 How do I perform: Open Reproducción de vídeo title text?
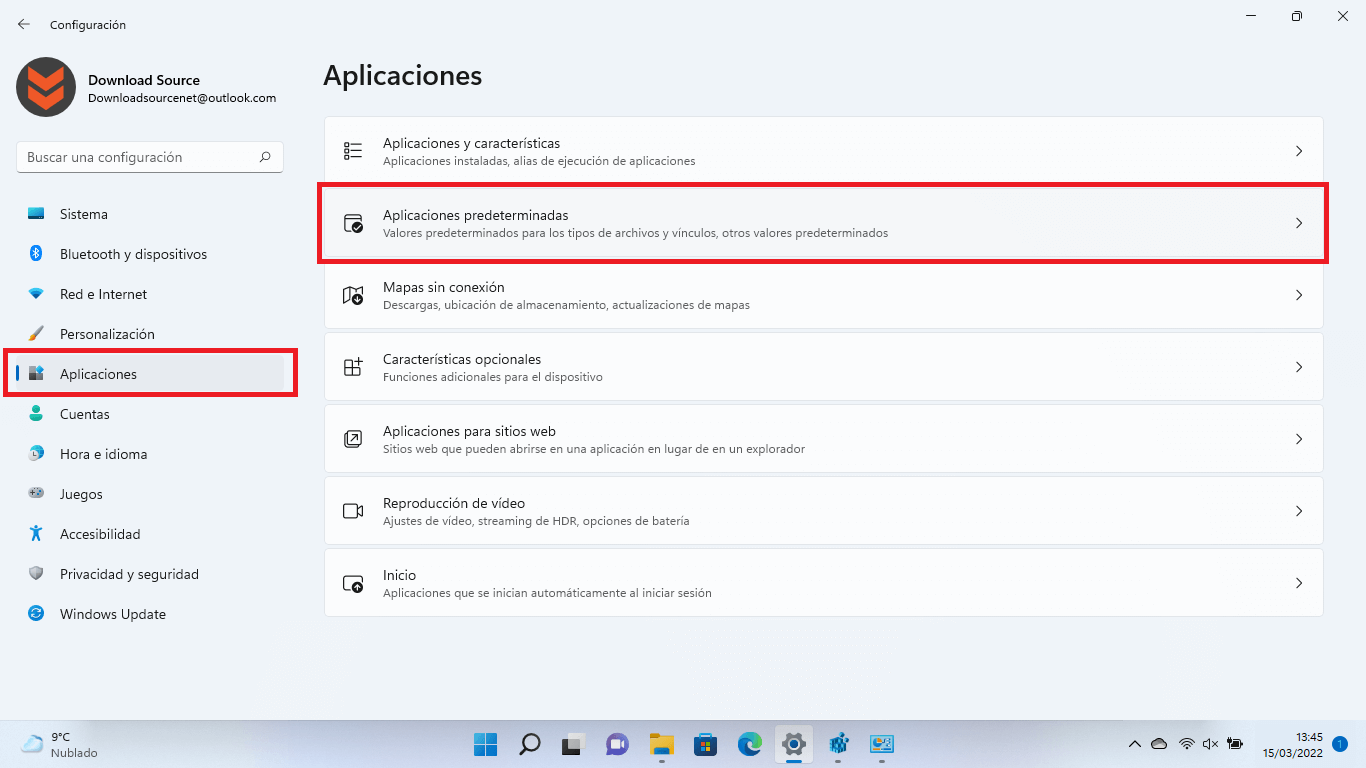pos(454,503)
